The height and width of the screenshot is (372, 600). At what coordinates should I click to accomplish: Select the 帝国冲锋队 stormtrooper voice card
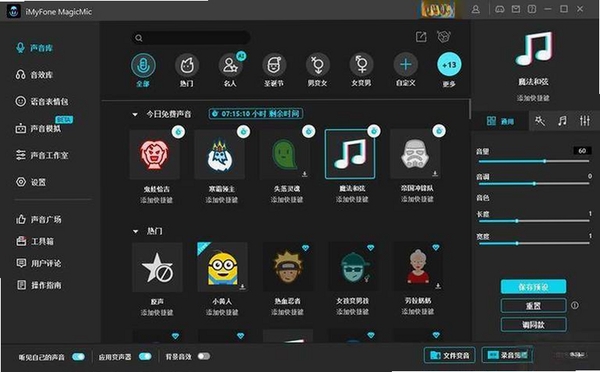click(x=415, y=154)
